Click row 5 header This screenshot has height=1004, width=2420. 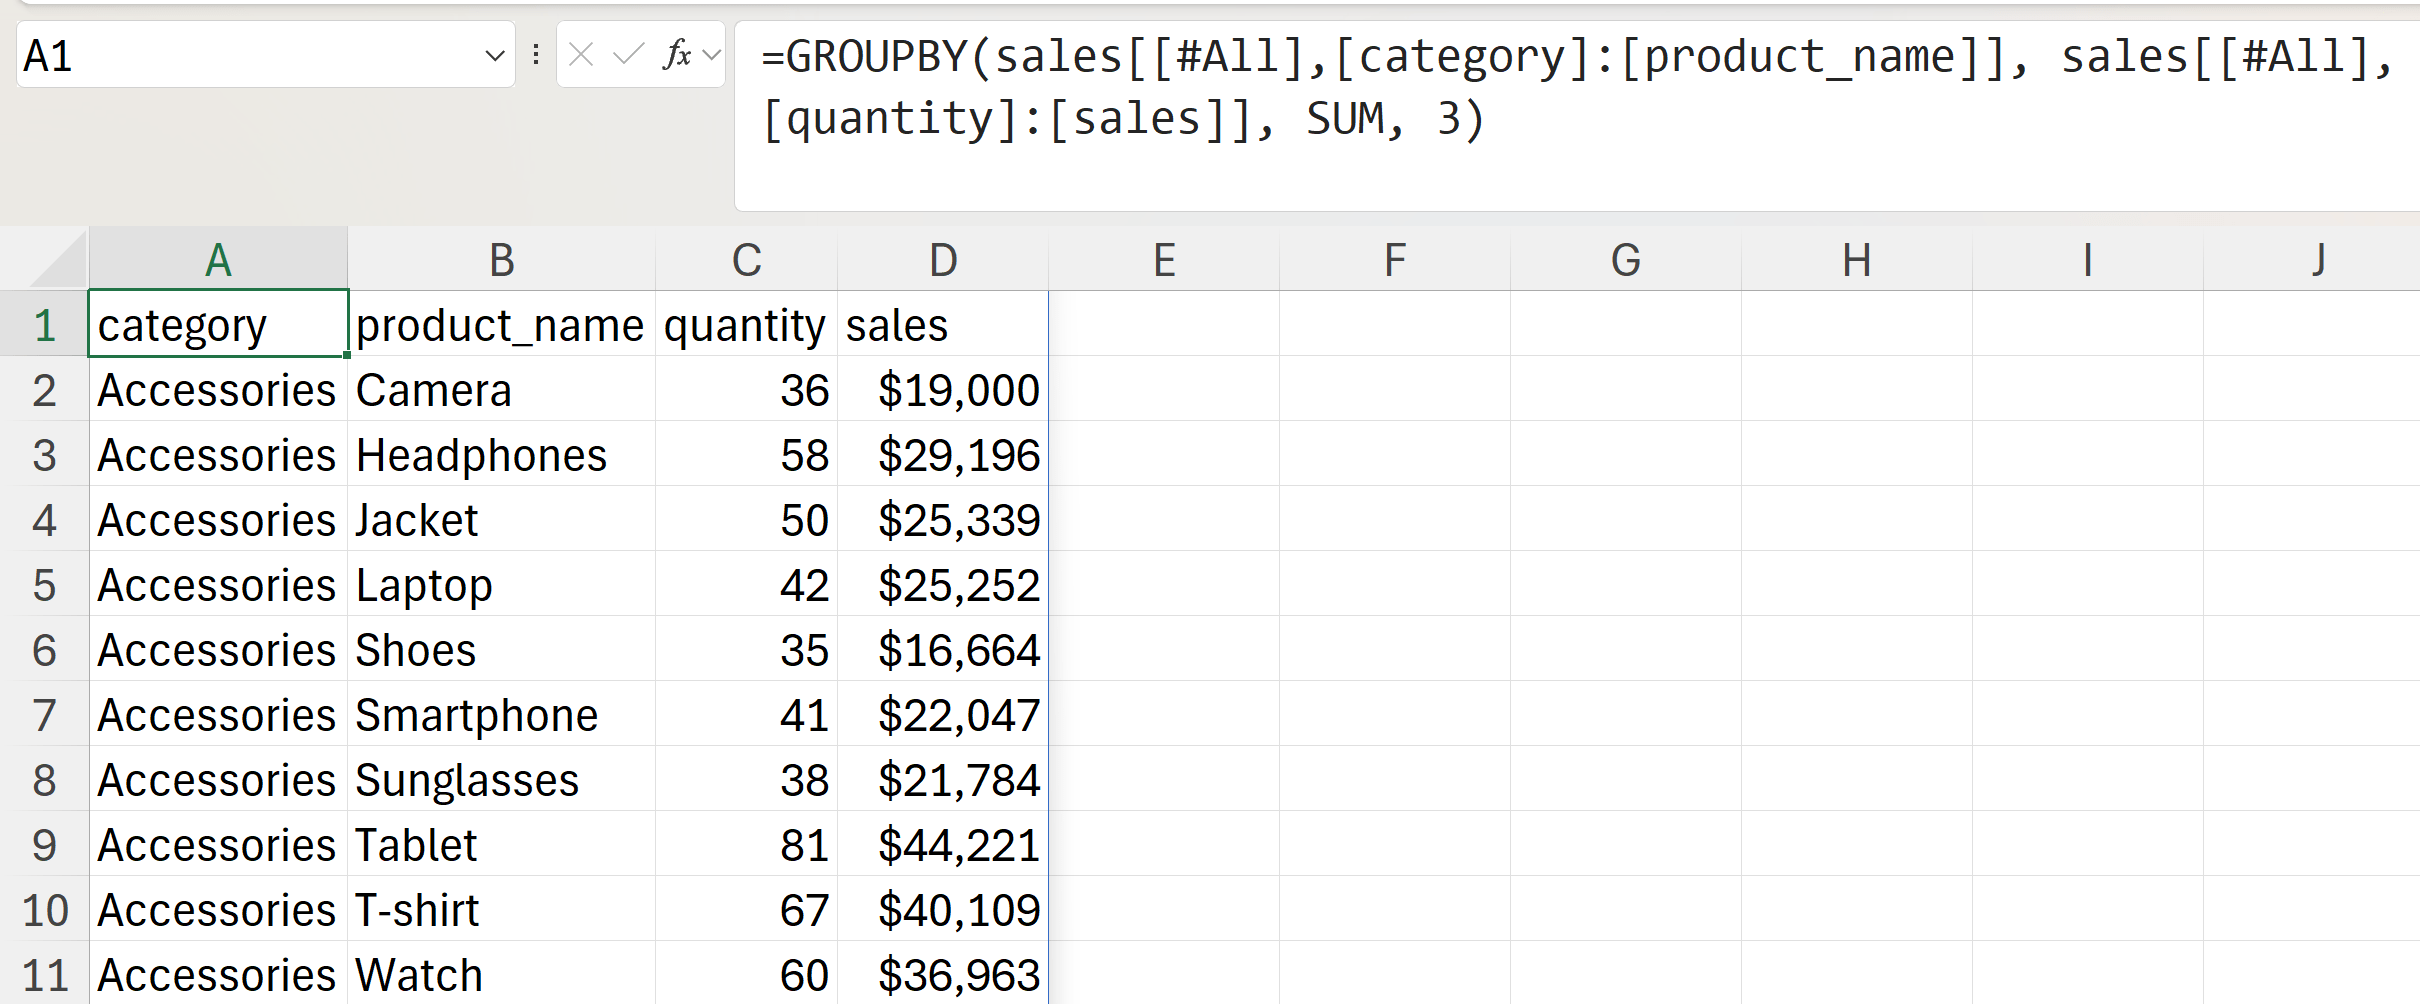[45, 585]
